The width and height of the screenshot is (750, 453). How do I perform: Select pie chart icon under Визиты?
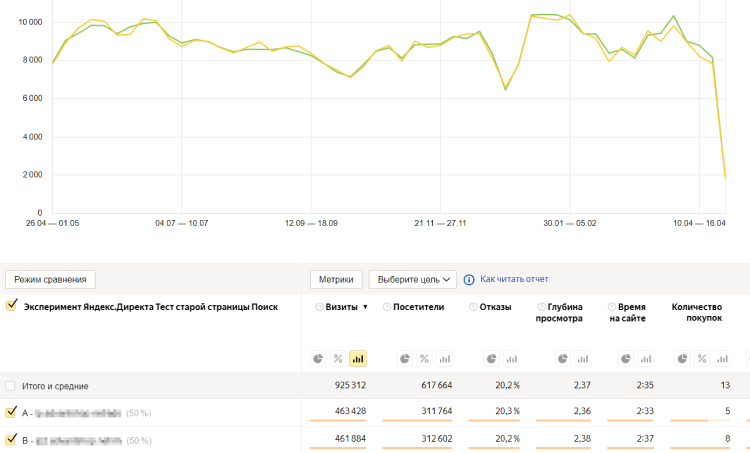coord(318,358)
